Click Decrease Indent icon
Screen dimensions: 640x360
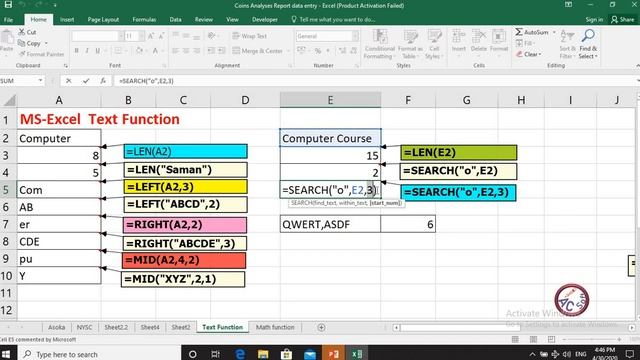click(211, 51)
